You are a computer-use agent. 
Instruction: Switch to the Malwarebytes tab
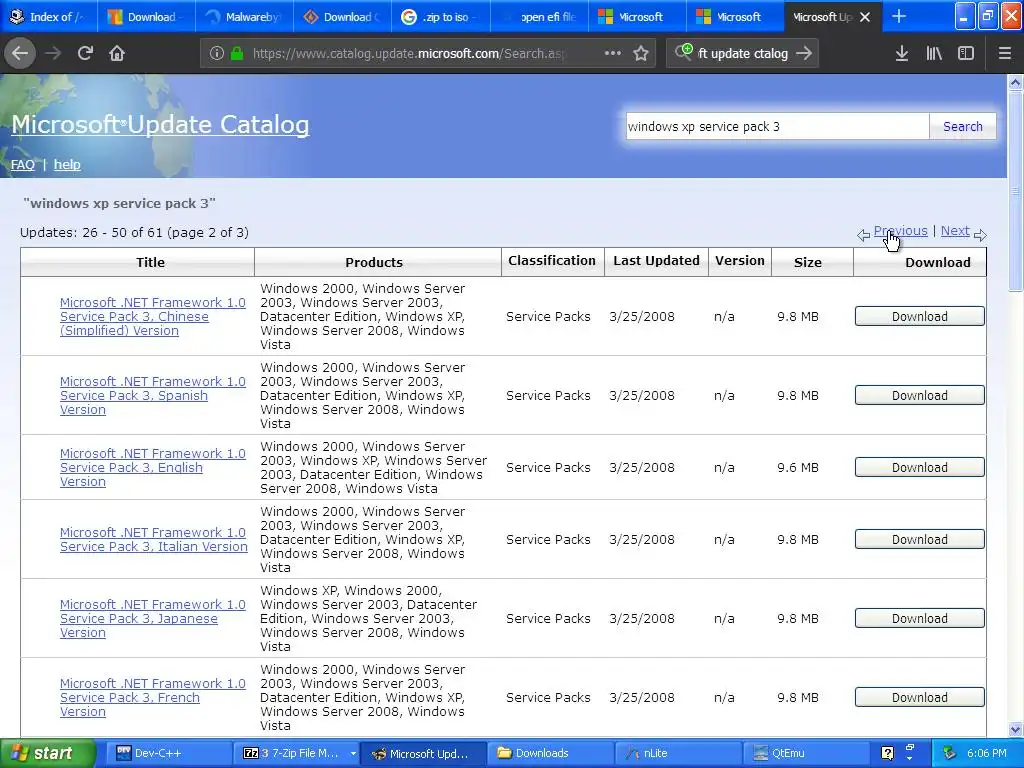(x=245, y=16)
